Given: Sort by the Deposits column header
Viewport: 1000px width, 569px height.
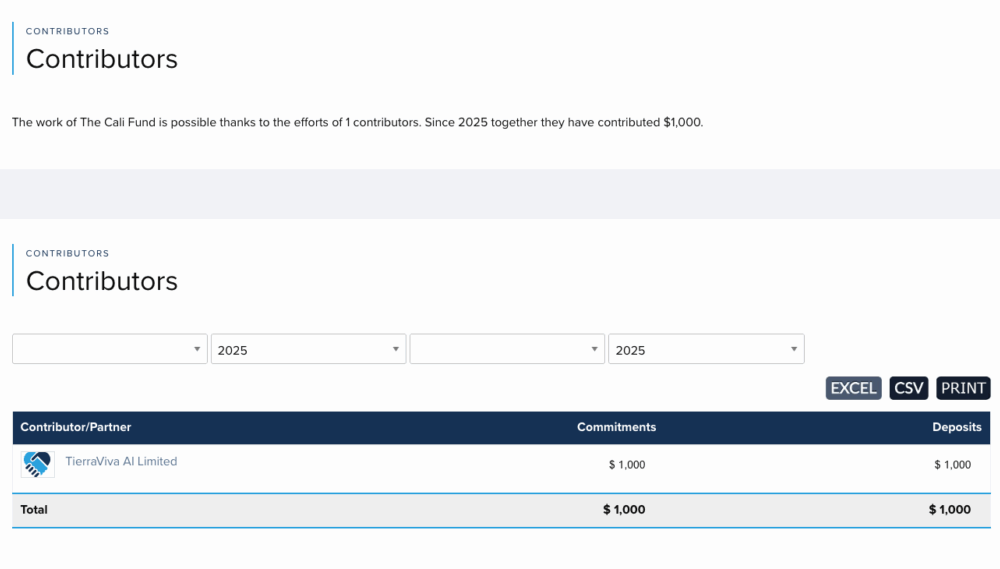Looking at the screenshot, I should (x=956, y=427).
